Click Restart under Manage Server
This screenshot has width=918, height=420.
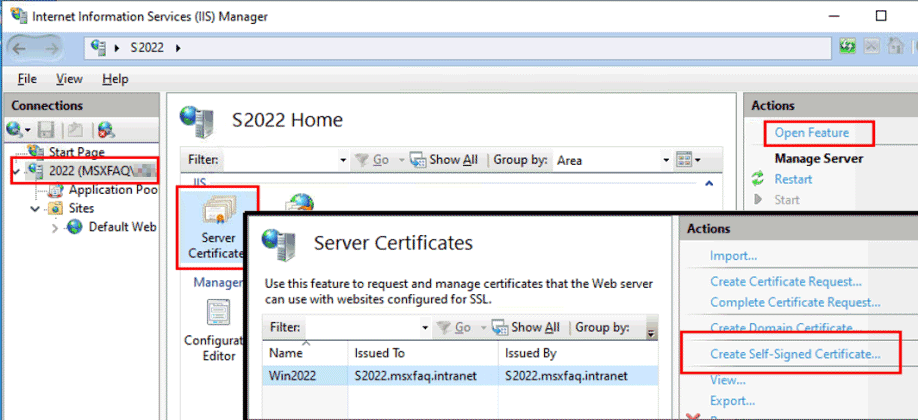click(x=793, y=179)
